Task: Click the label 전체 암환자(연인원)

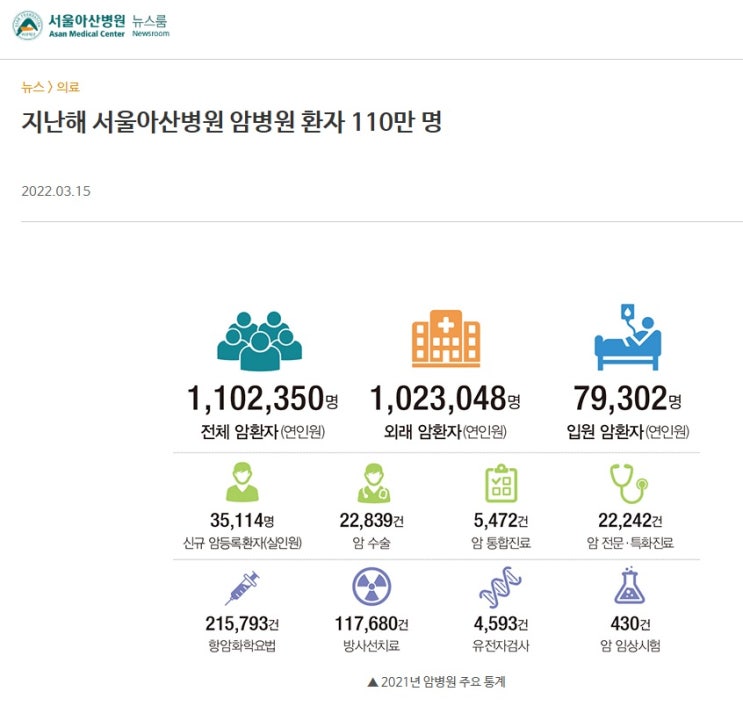Action: click(263, 432)
